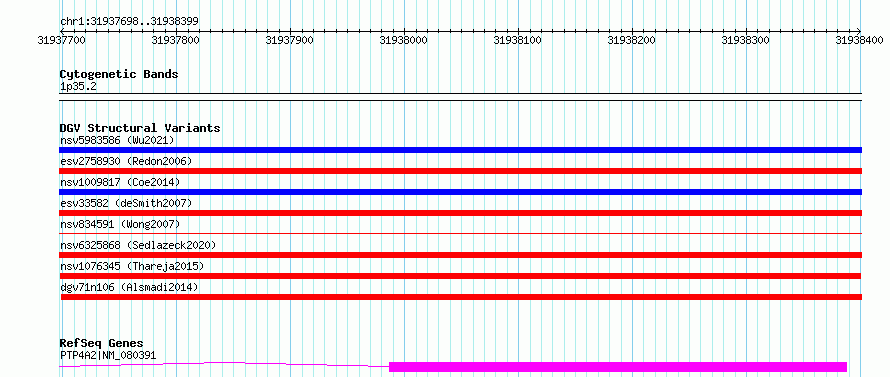Select variant label nsv1009817 (Coe2014)
890x377 pixels.
(120, 182)
